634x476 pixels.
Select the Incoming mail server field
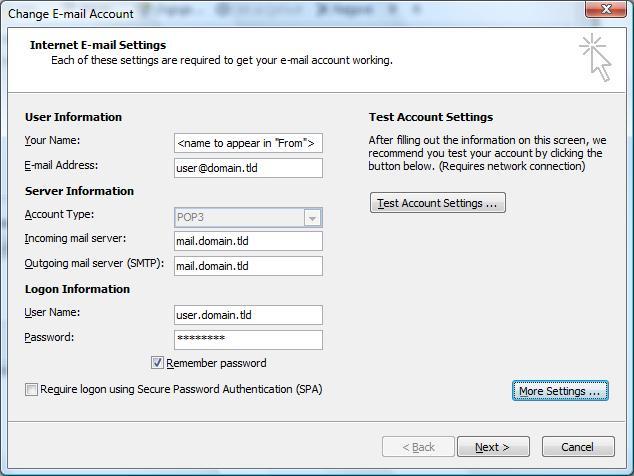coord(248,241)
